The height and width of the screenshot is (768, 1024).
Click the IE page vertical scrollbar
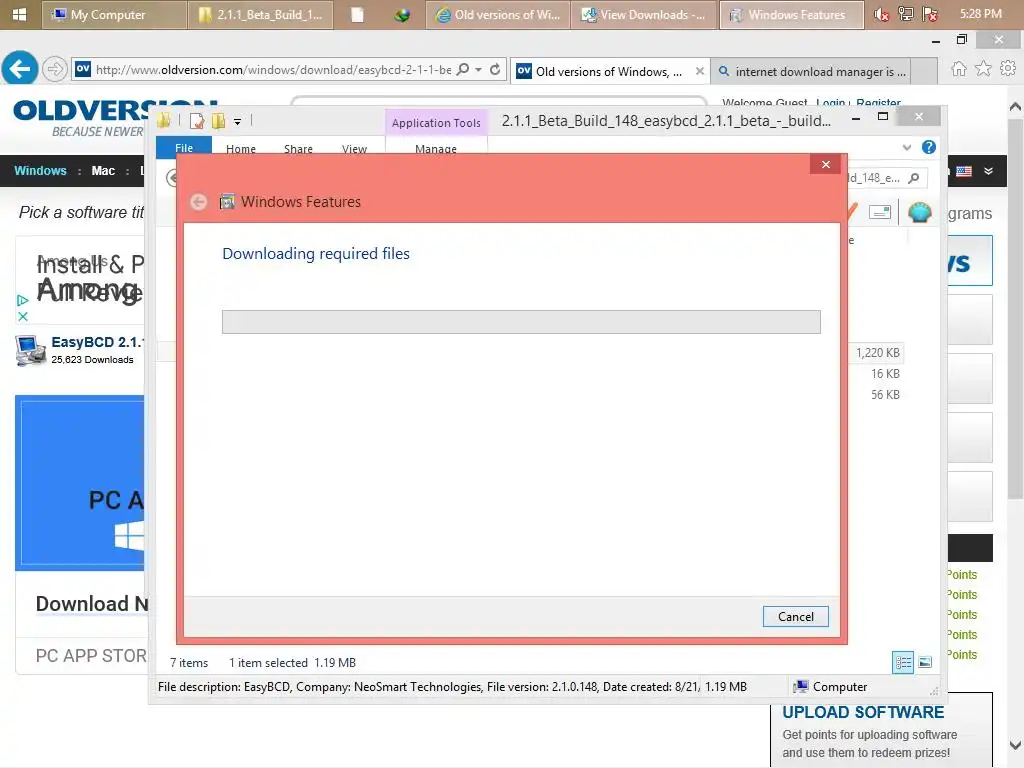click(1015, 307)
